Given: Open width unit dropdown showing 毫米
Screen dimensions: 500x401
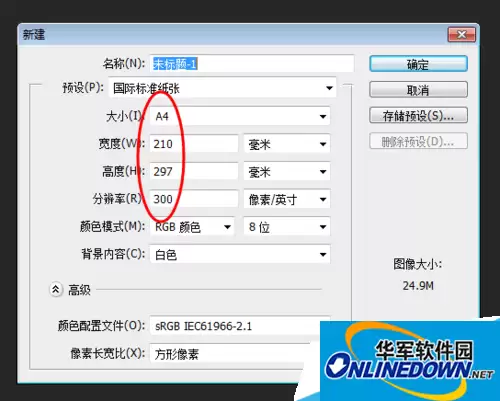Looking at the screenshot, I should [x=287, y=144].
